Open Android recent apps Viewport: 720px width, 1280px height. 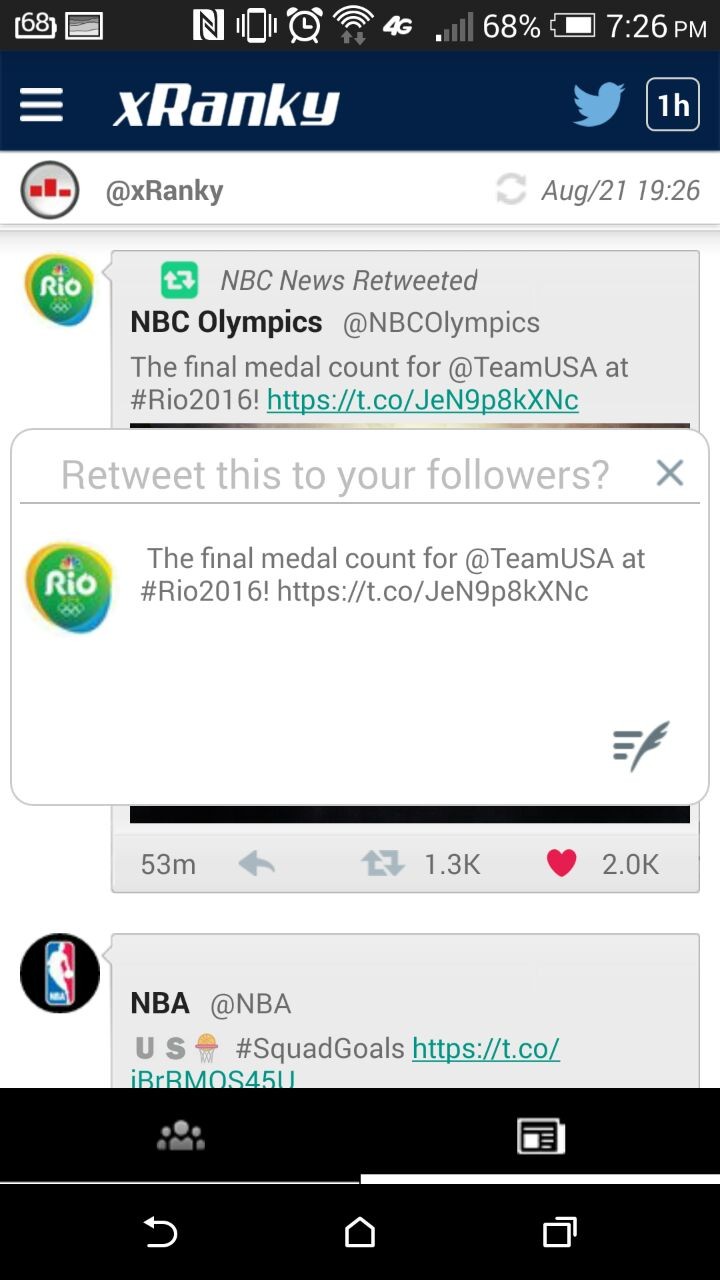tap(560, 1232)
